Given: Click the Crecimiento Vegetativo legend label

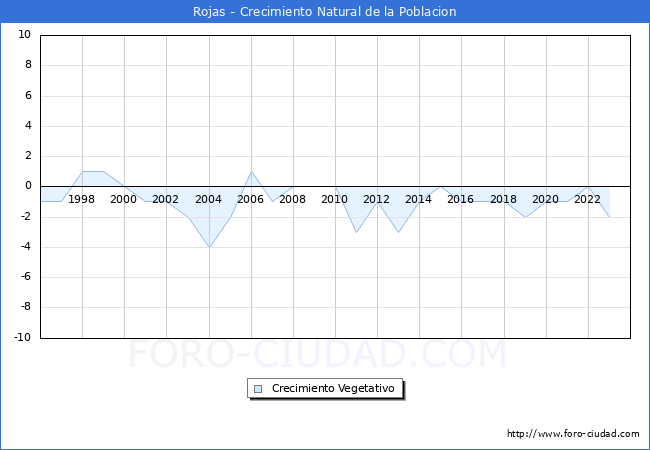Looking at the screenshot, I should pyautogui.click(x=333, y=388).
